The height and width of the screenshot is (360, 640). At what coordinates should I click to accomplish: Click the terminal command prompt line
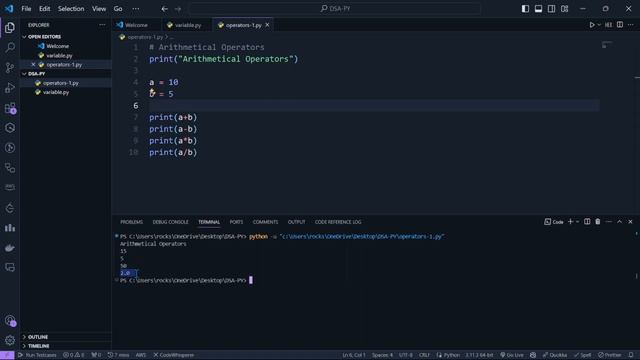click(x=186, y=280)
